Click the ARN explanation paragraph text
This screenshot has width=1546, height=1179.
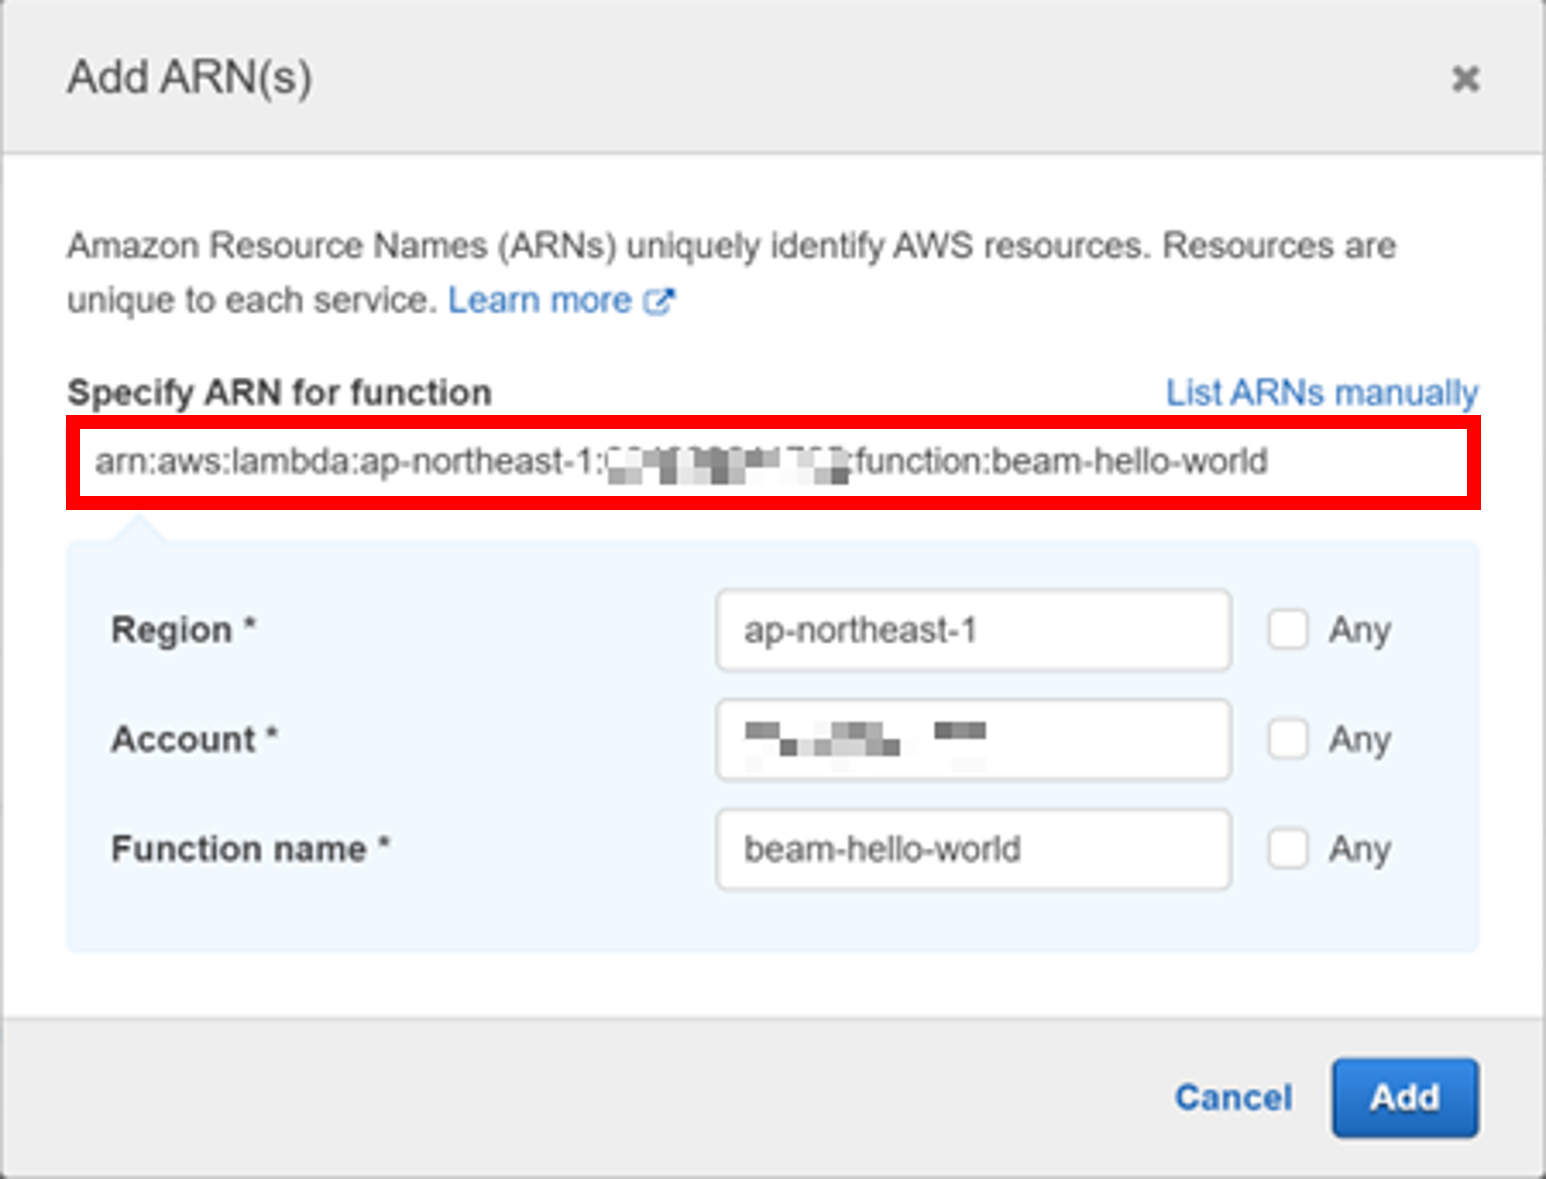coord(730,246)
